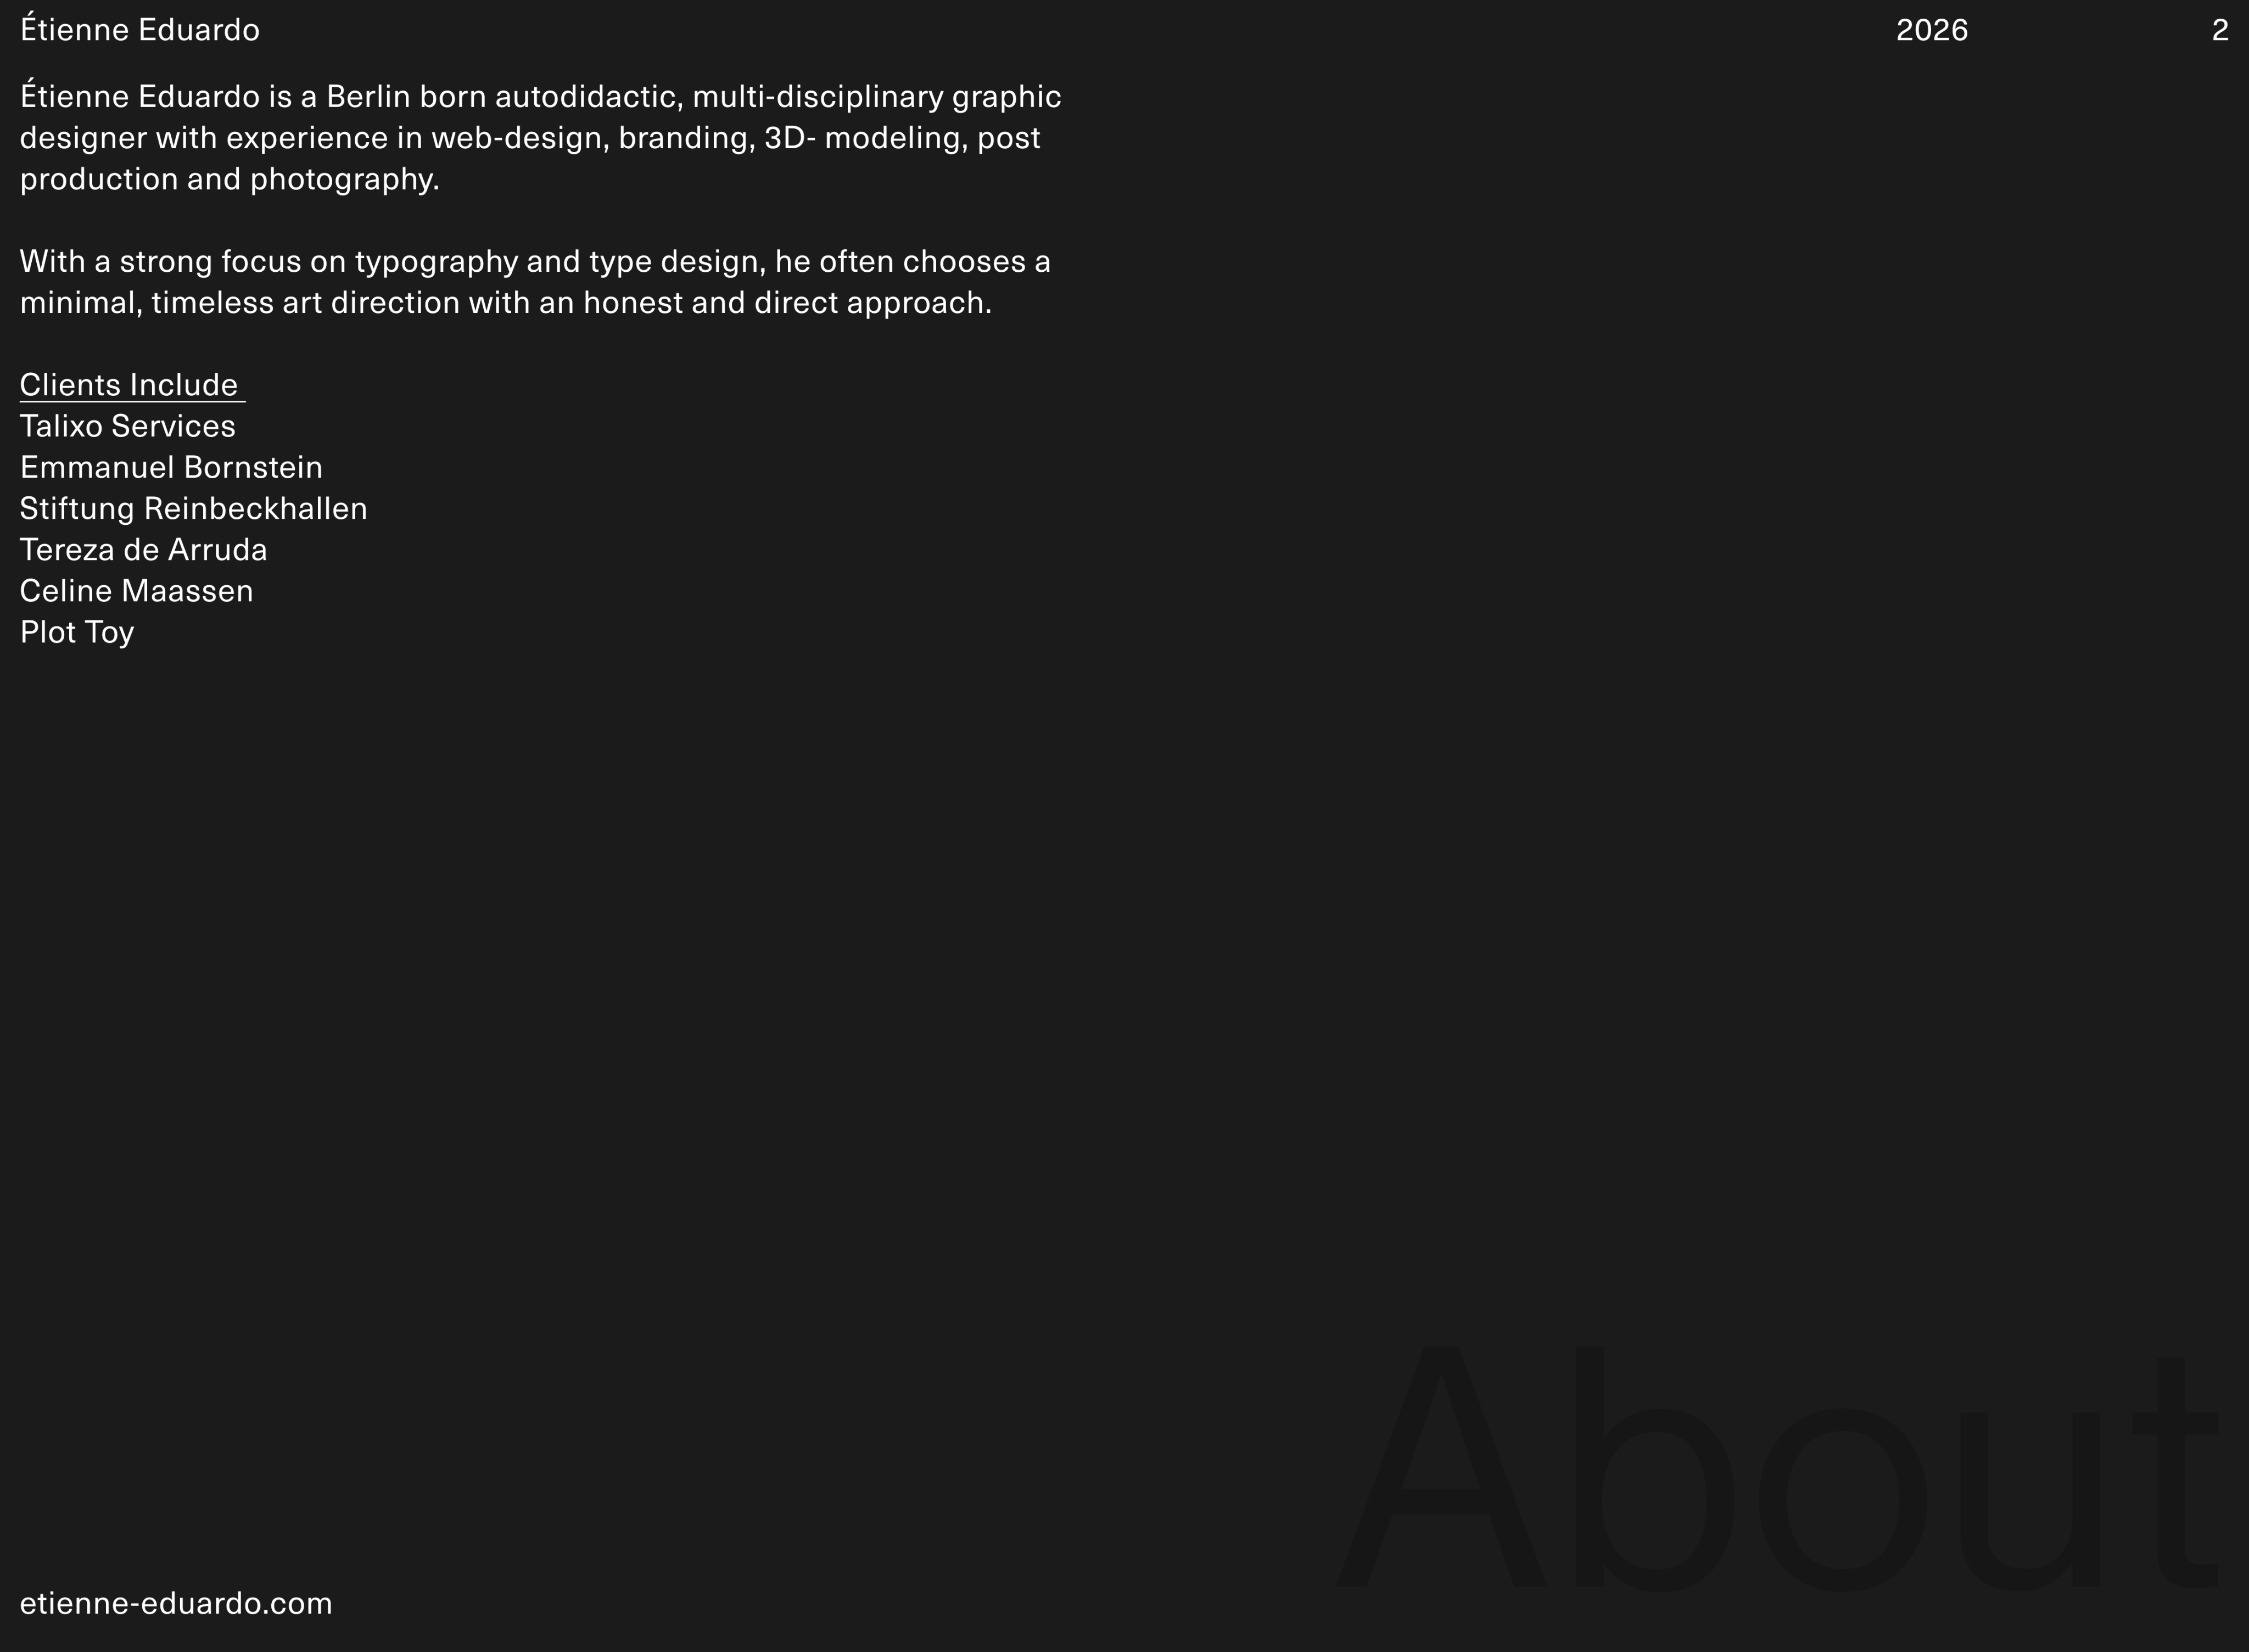Click the large About background title
Viewport: 2249px width, 1652px height.
[x=1777, y=1466]
